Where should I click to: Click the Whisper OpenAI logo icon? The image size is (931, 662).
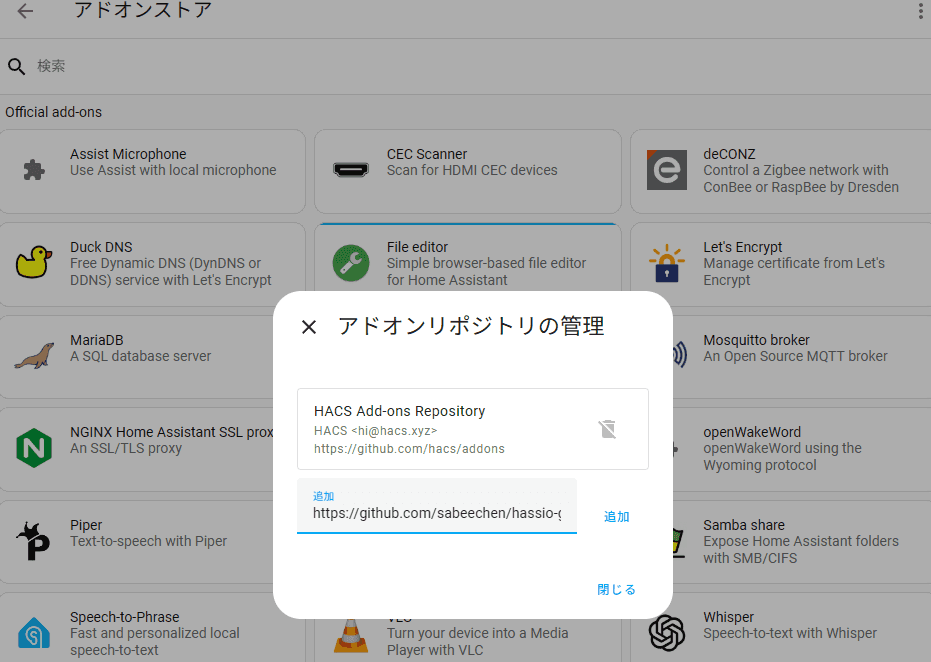(x=667, y=633)
